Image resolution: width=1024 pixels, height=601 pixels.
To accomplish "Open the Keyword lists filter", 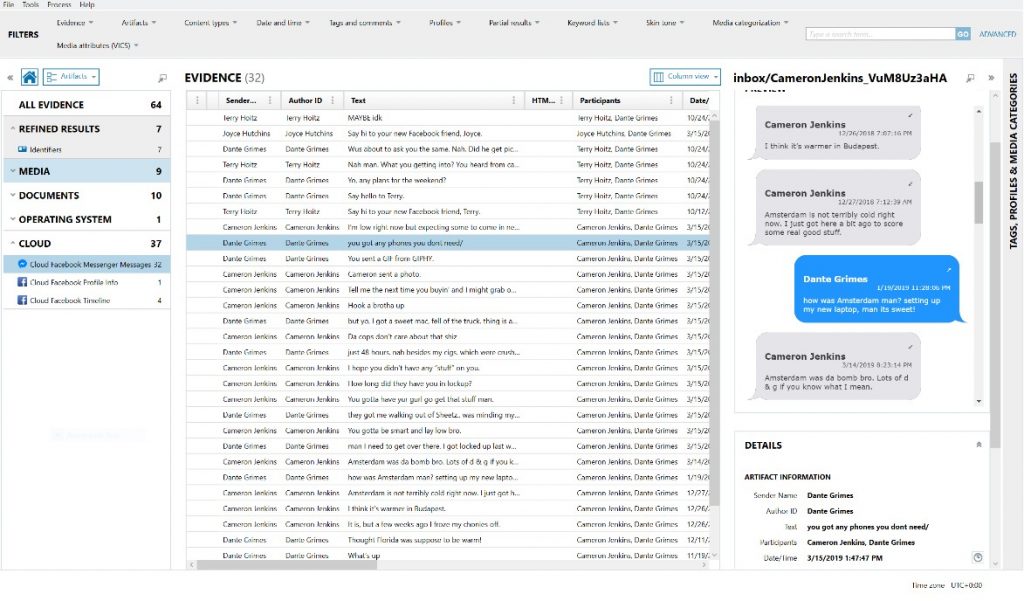I will point(592,23).
